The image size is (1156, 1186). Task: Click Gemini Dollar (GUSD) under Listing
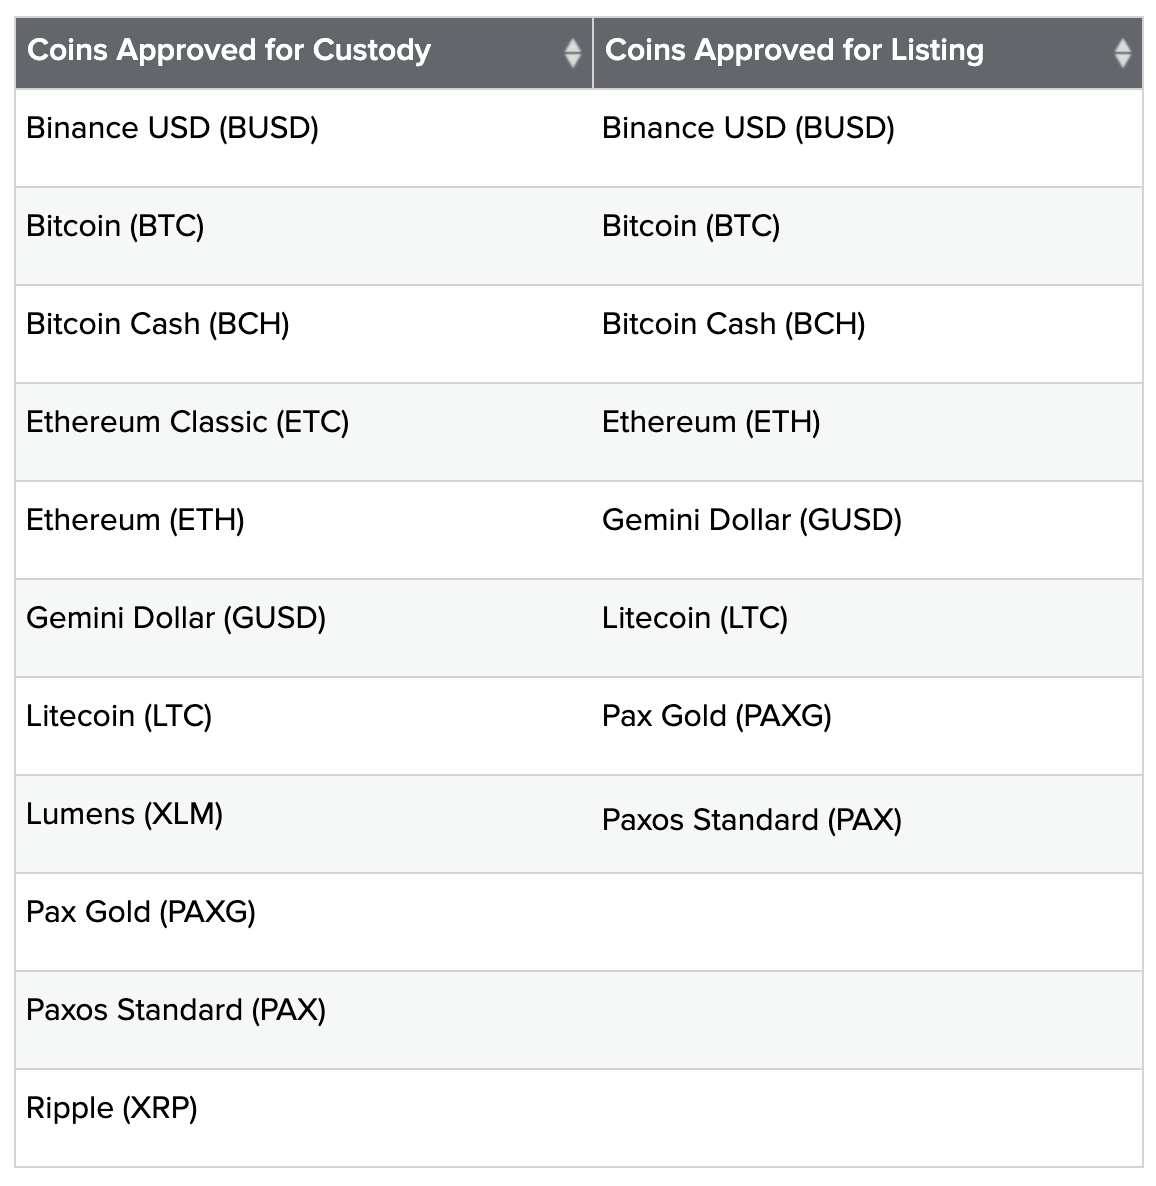coord(752,520)
